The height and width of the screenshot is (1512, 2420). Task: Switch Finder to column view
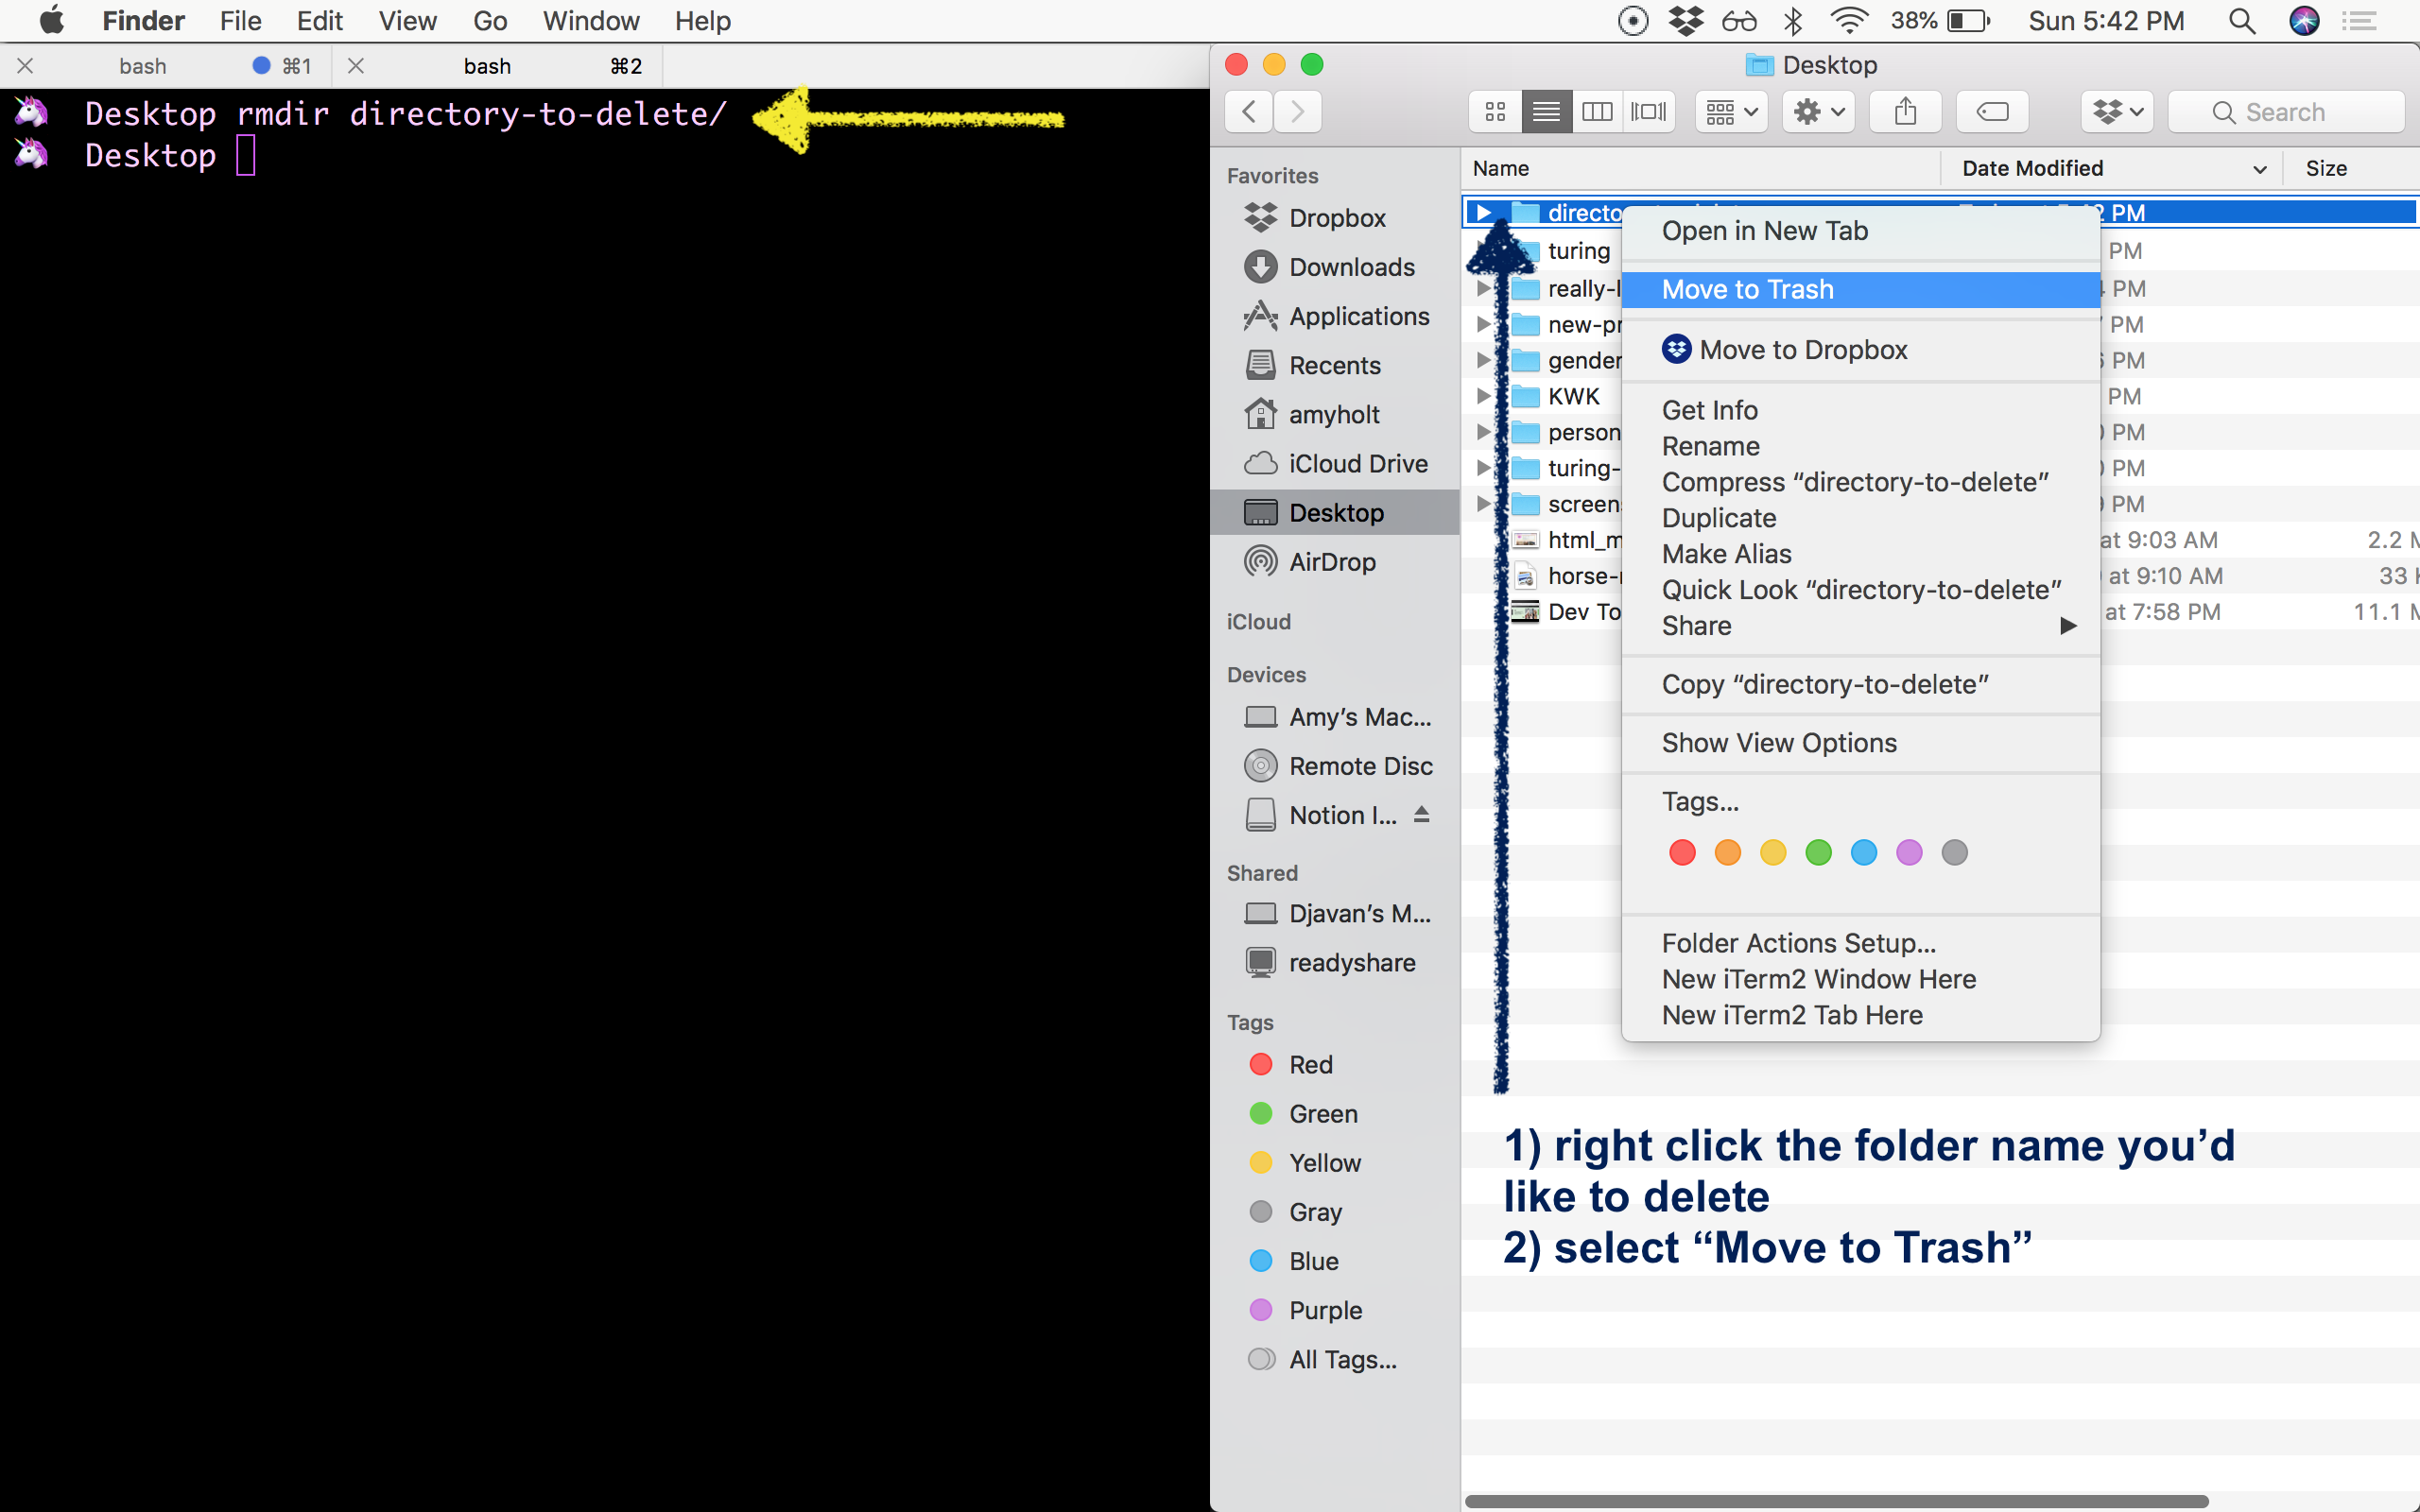coord(1597,111)
